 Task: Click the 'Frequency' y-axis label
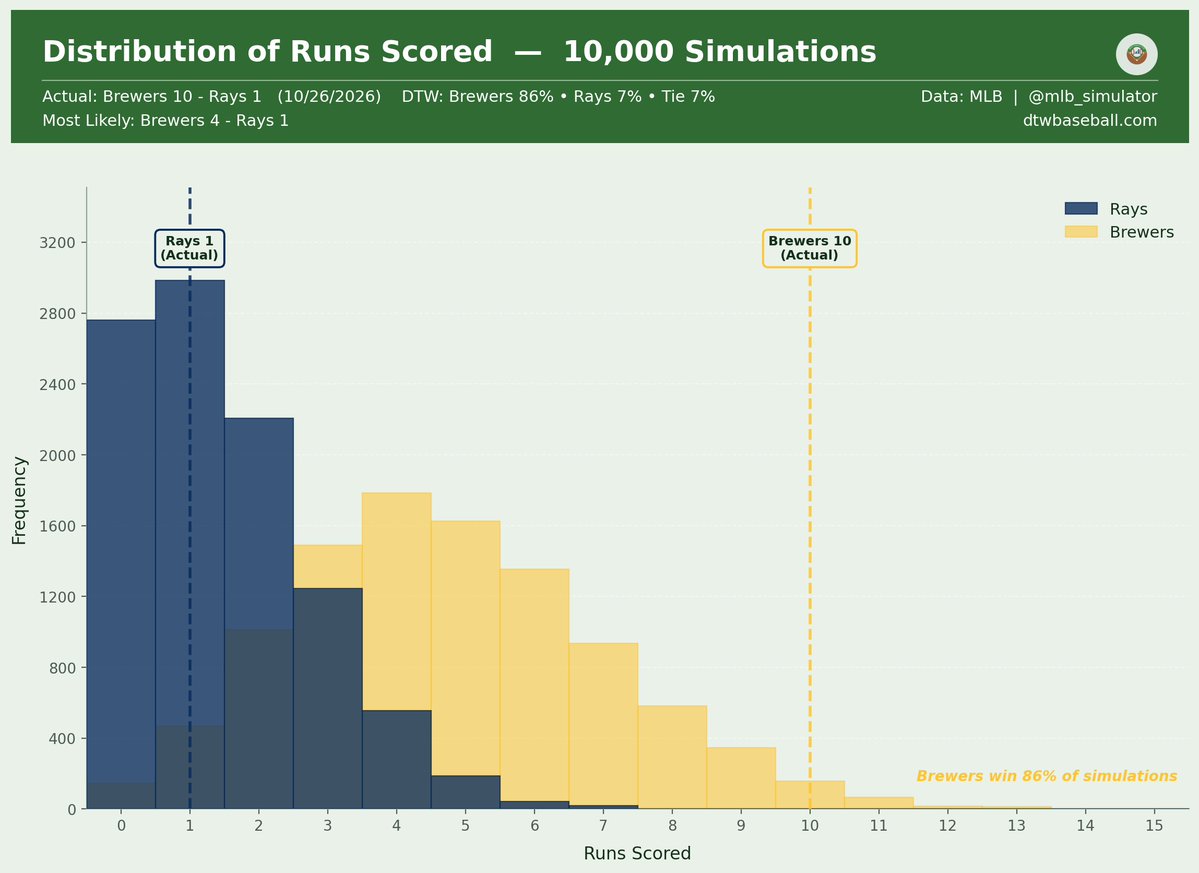click(x=19, y=501)
